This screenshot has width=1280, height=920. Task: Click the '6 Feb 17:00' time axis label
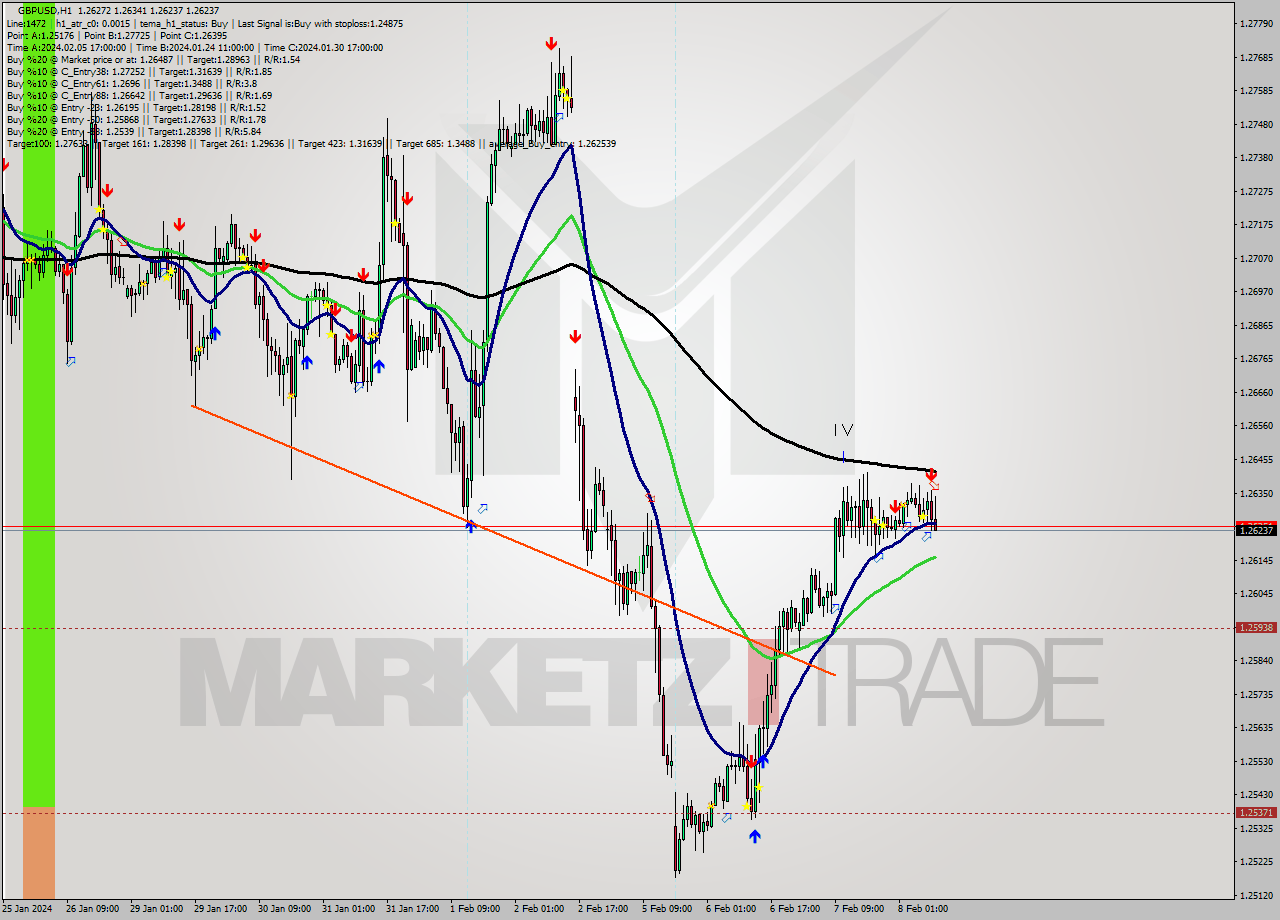coord(795,909)
